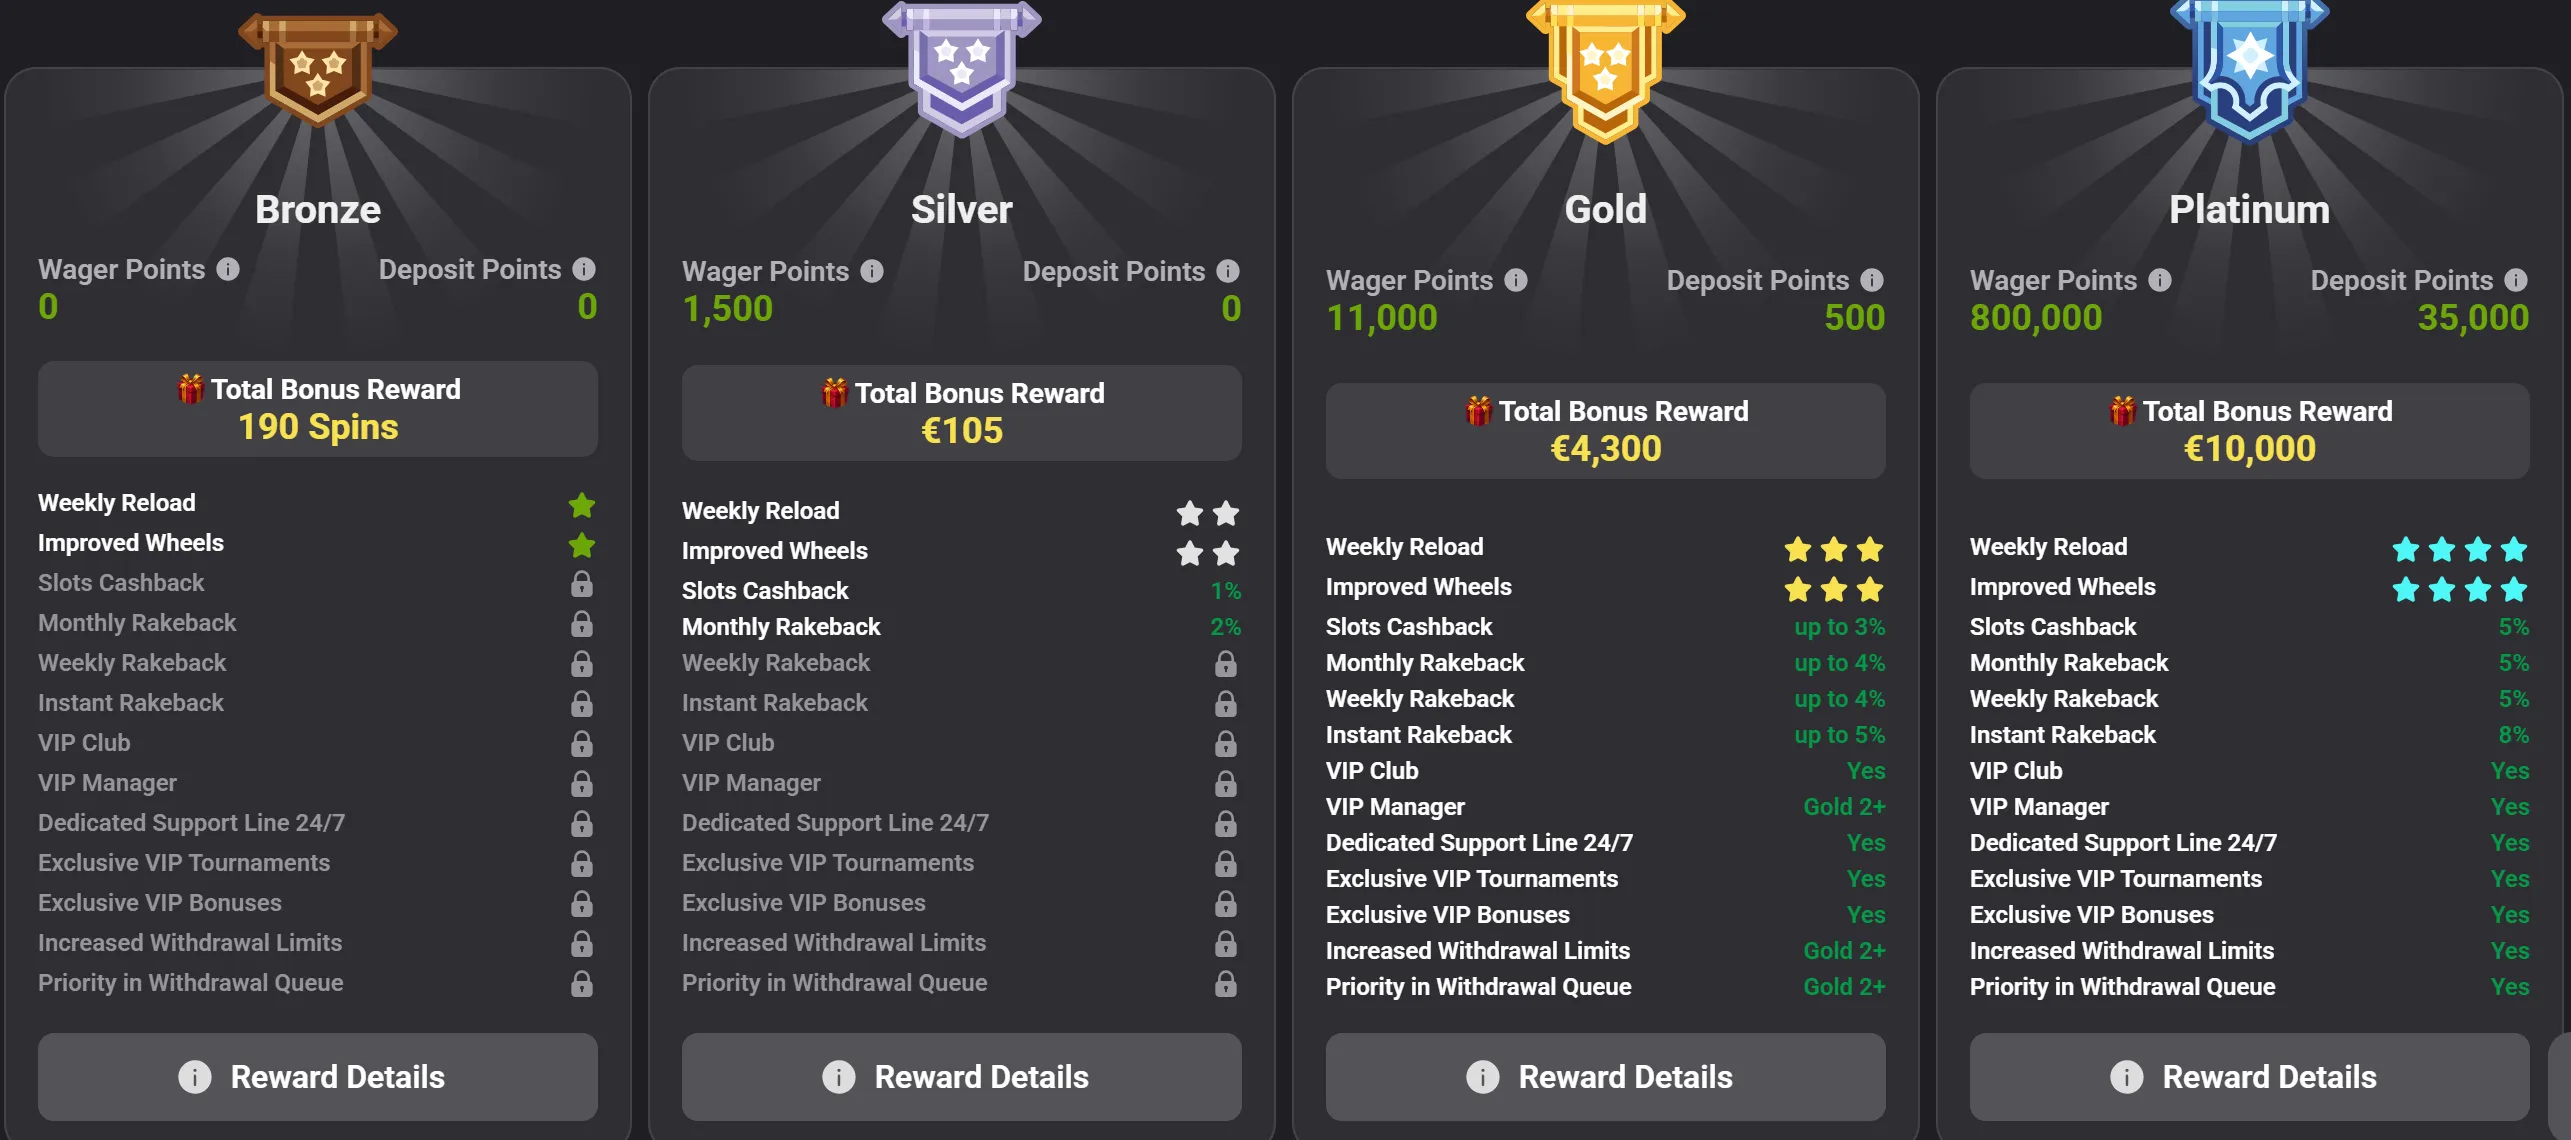Click the Silver Total Bonus Reward €105 box
Image resolution: width=2571 pixels, height=1140 pixels.
(962, 413)
